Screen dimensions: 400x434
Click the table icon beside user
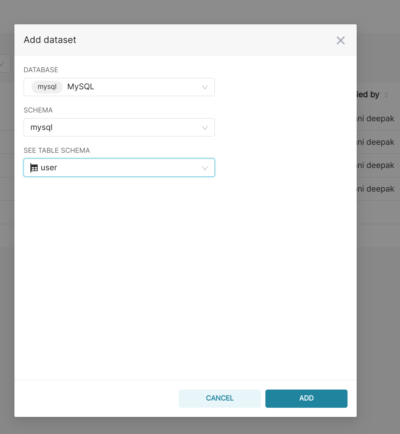[x=34, y=168]
